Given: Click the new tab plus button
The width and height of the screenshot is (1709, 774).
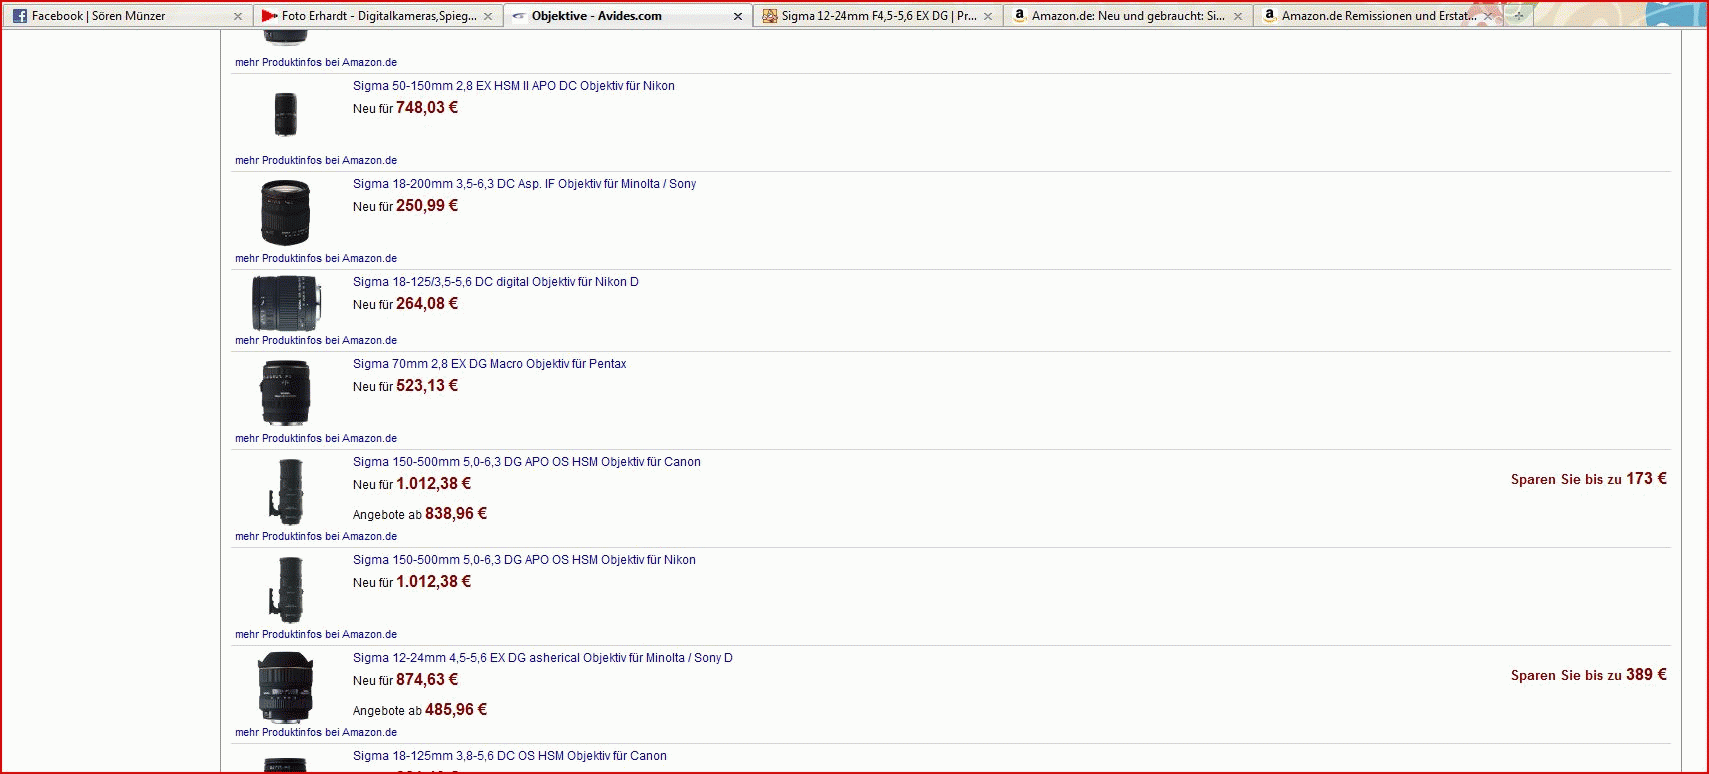Looking at the screenshot, I should click(1519, 16).
